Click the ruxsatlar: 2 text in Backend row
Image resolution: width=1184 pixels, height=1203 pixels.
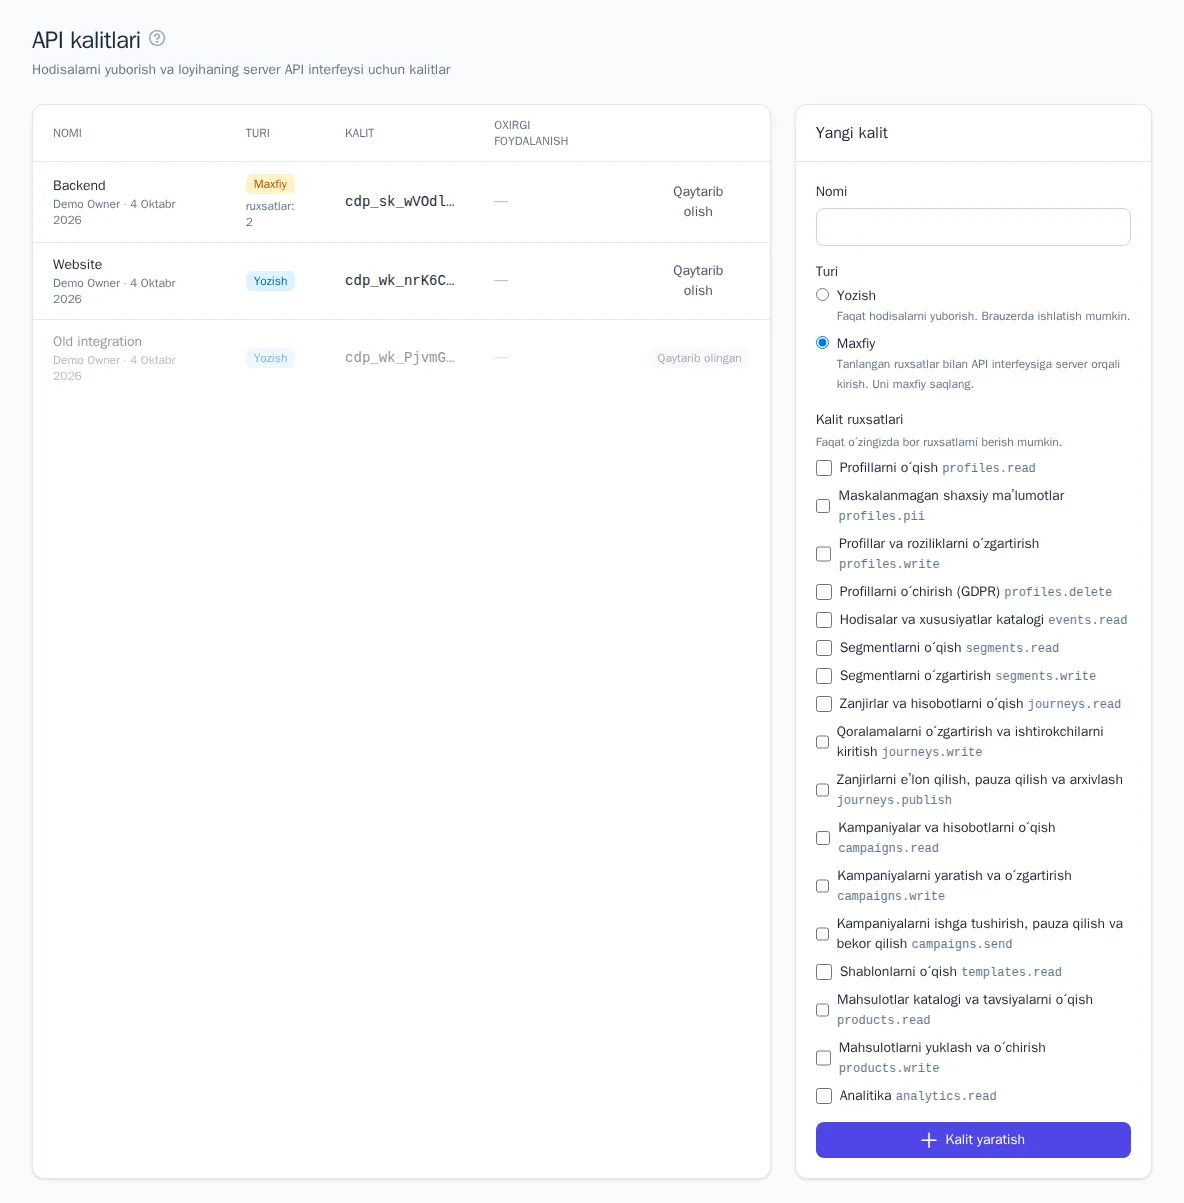[x=270, y=214]
